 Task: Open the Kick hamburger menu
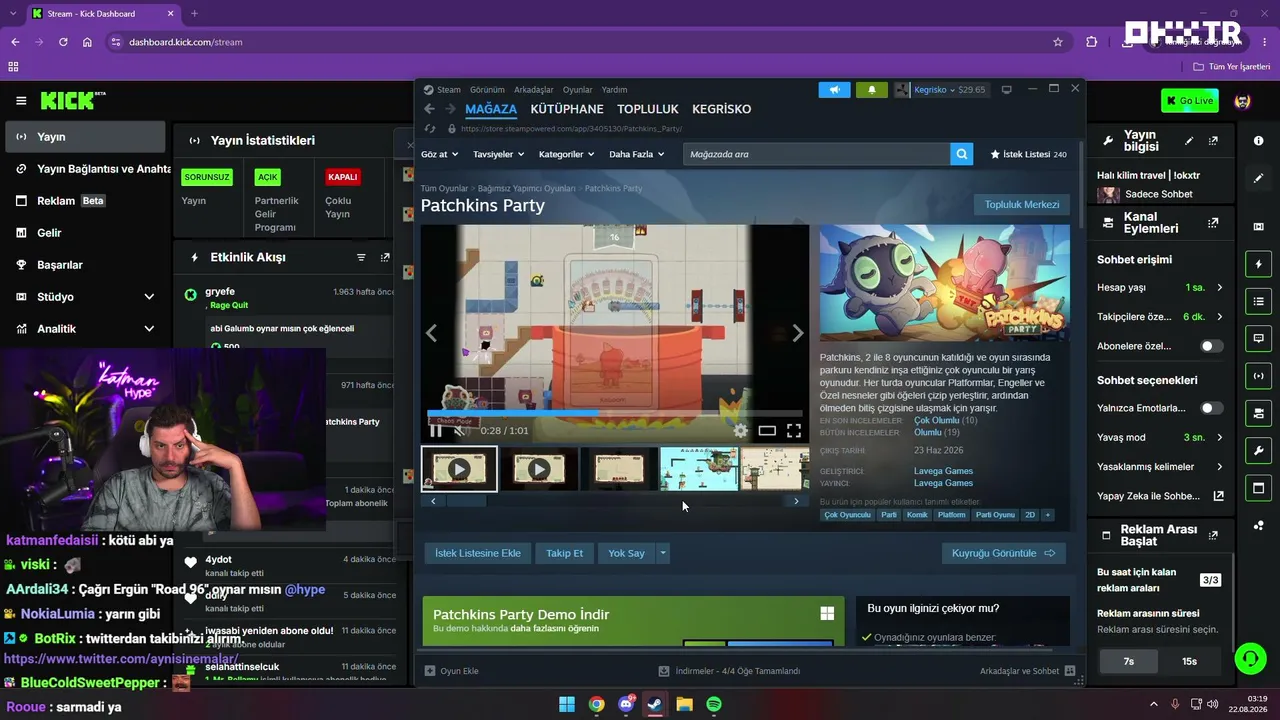(21, 101)
